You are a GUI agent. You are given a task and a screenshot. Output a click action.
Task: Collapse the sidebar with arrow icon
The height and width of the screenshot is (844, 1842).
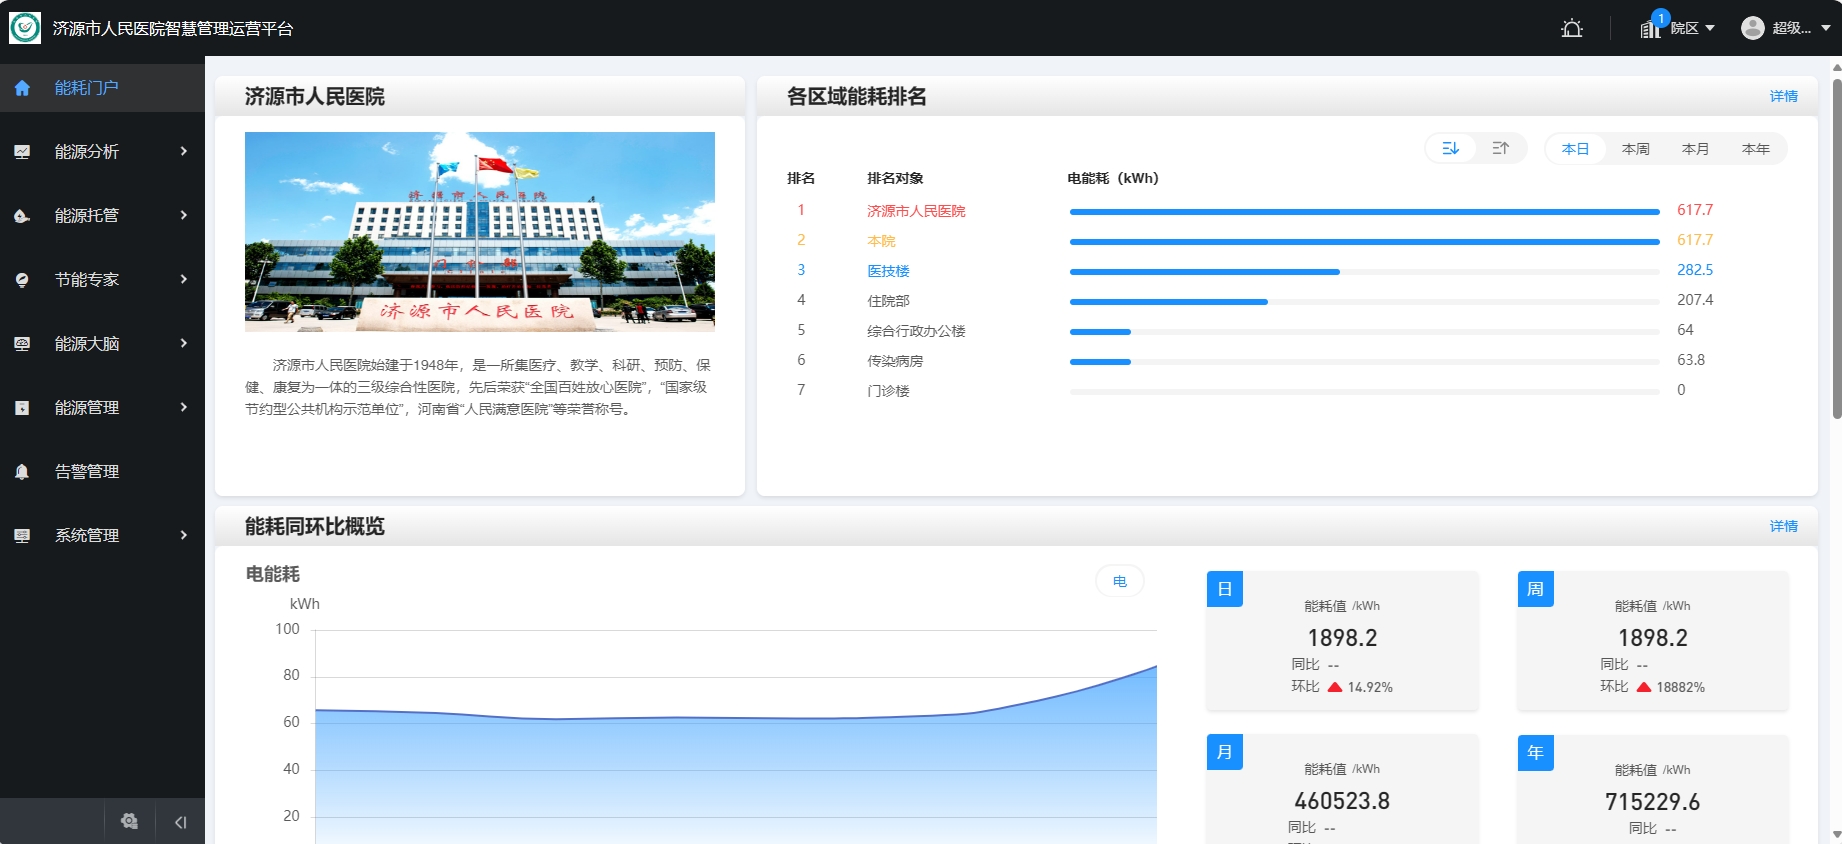point(180,822)
